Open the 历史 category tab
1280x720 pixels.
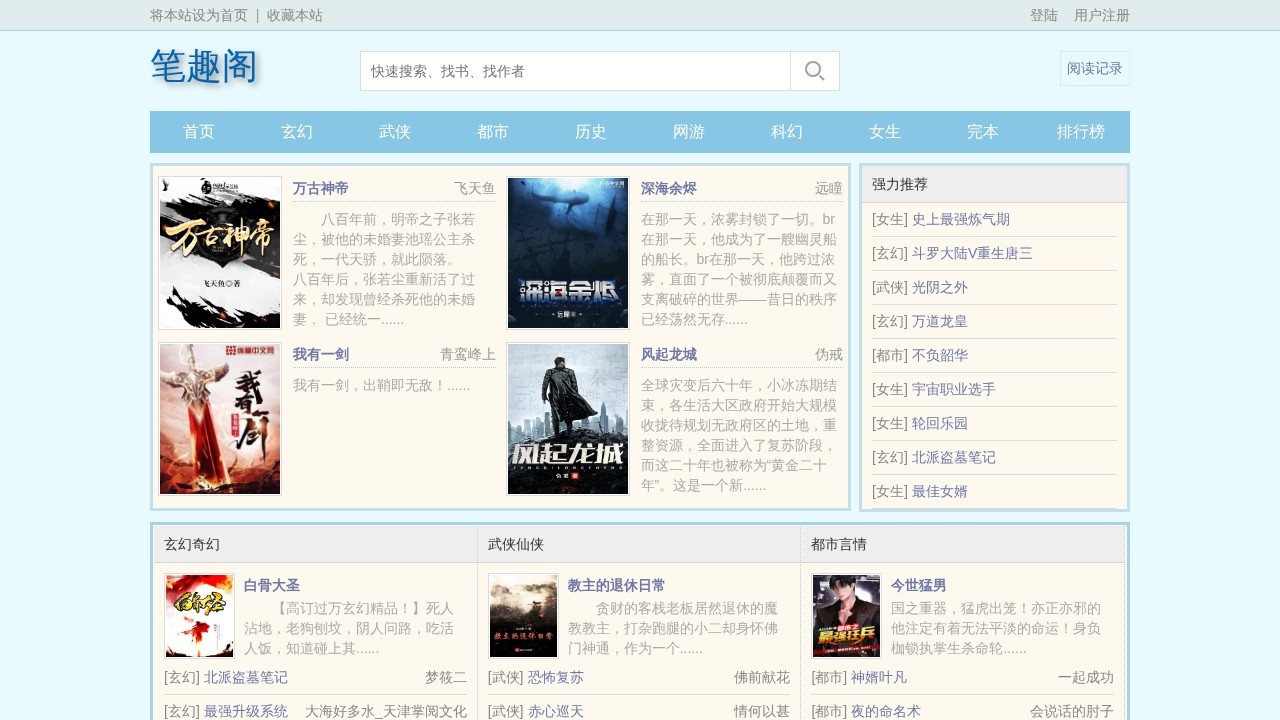(591, 132)
